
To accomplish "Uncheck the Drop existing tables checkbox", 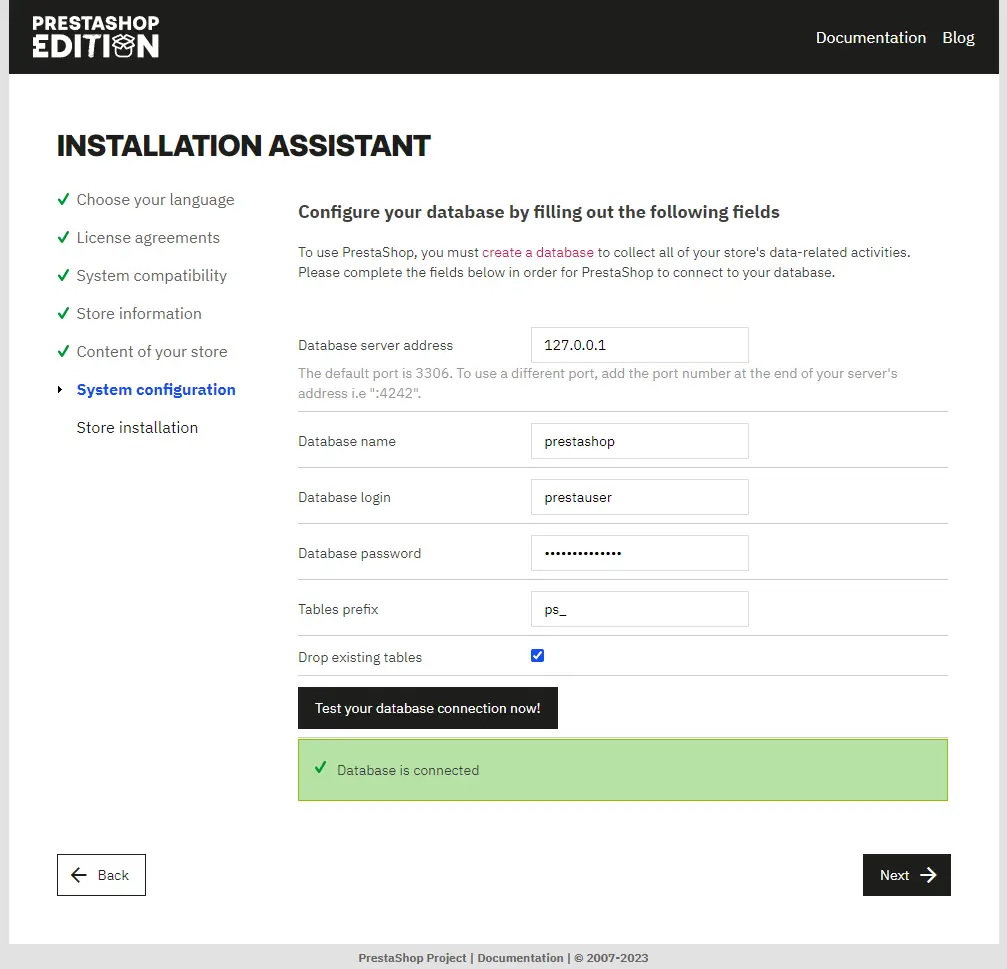I will [538, 656].
